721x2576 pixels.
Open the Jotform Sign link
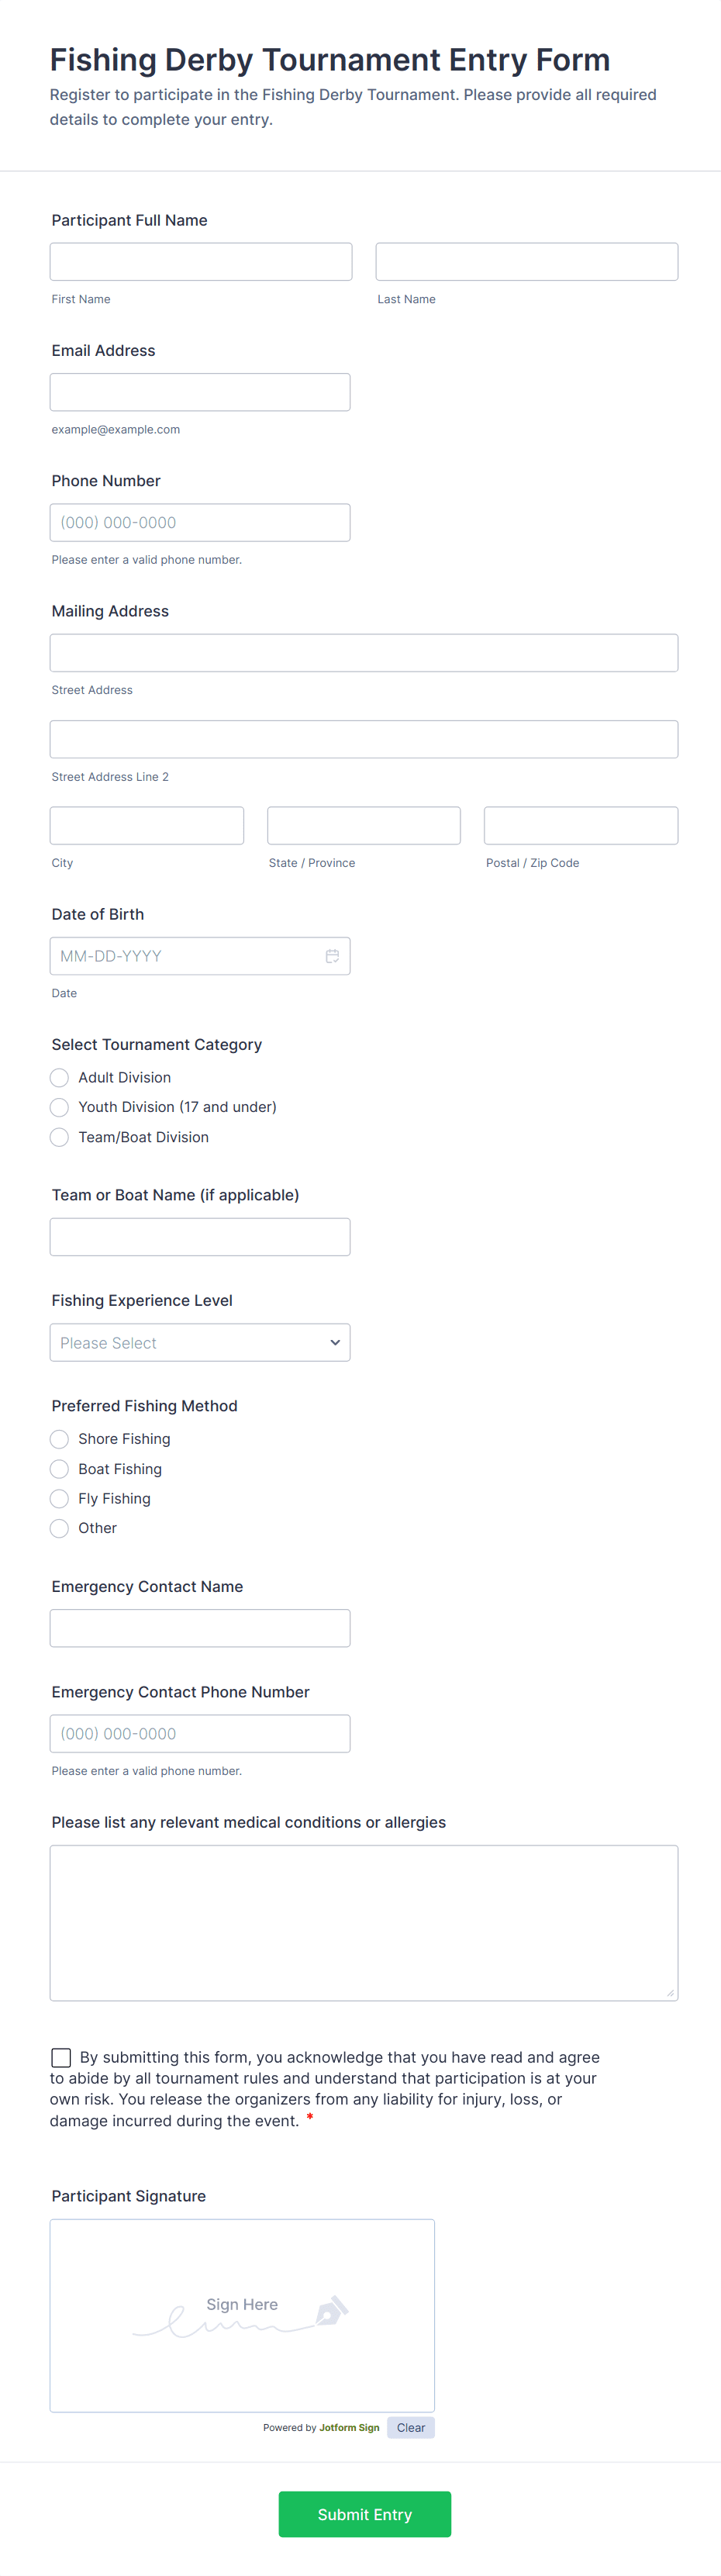click(x=349, y=2427)
